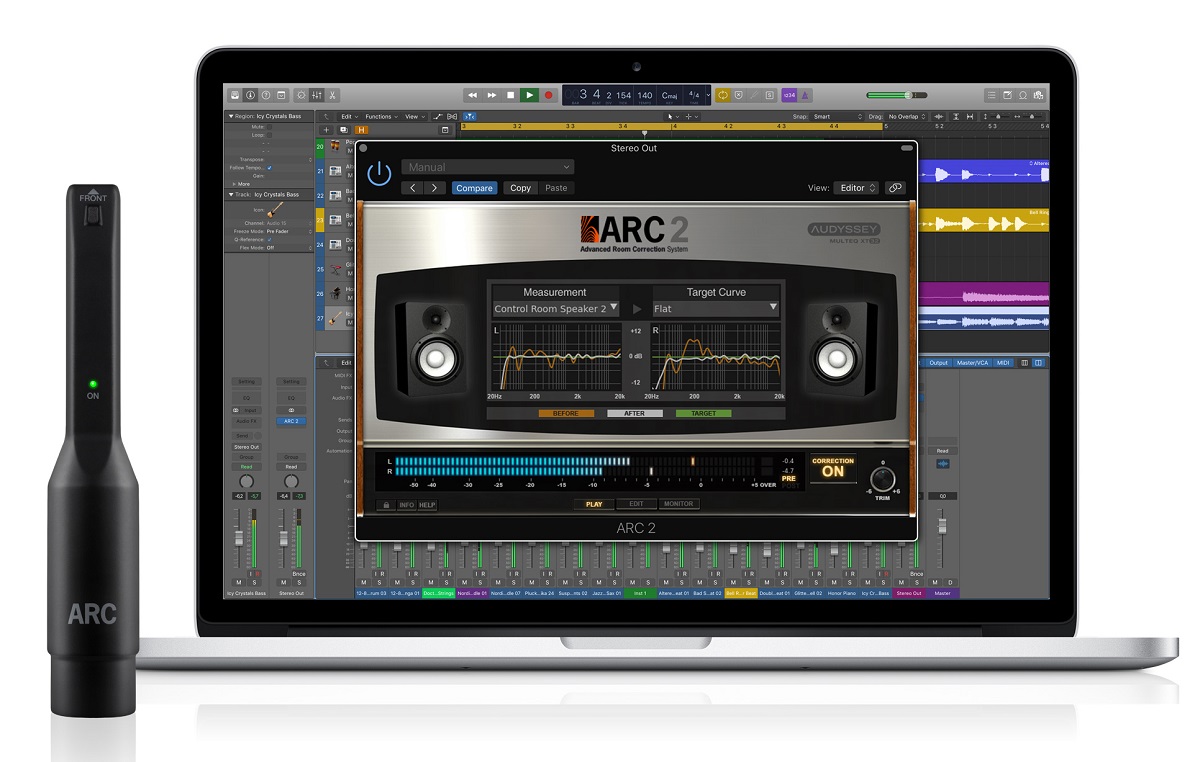The height and width of the screenshot is (762, 1200).
Task: Click the HELP button in ARC 2
Action: click(427, 505)
